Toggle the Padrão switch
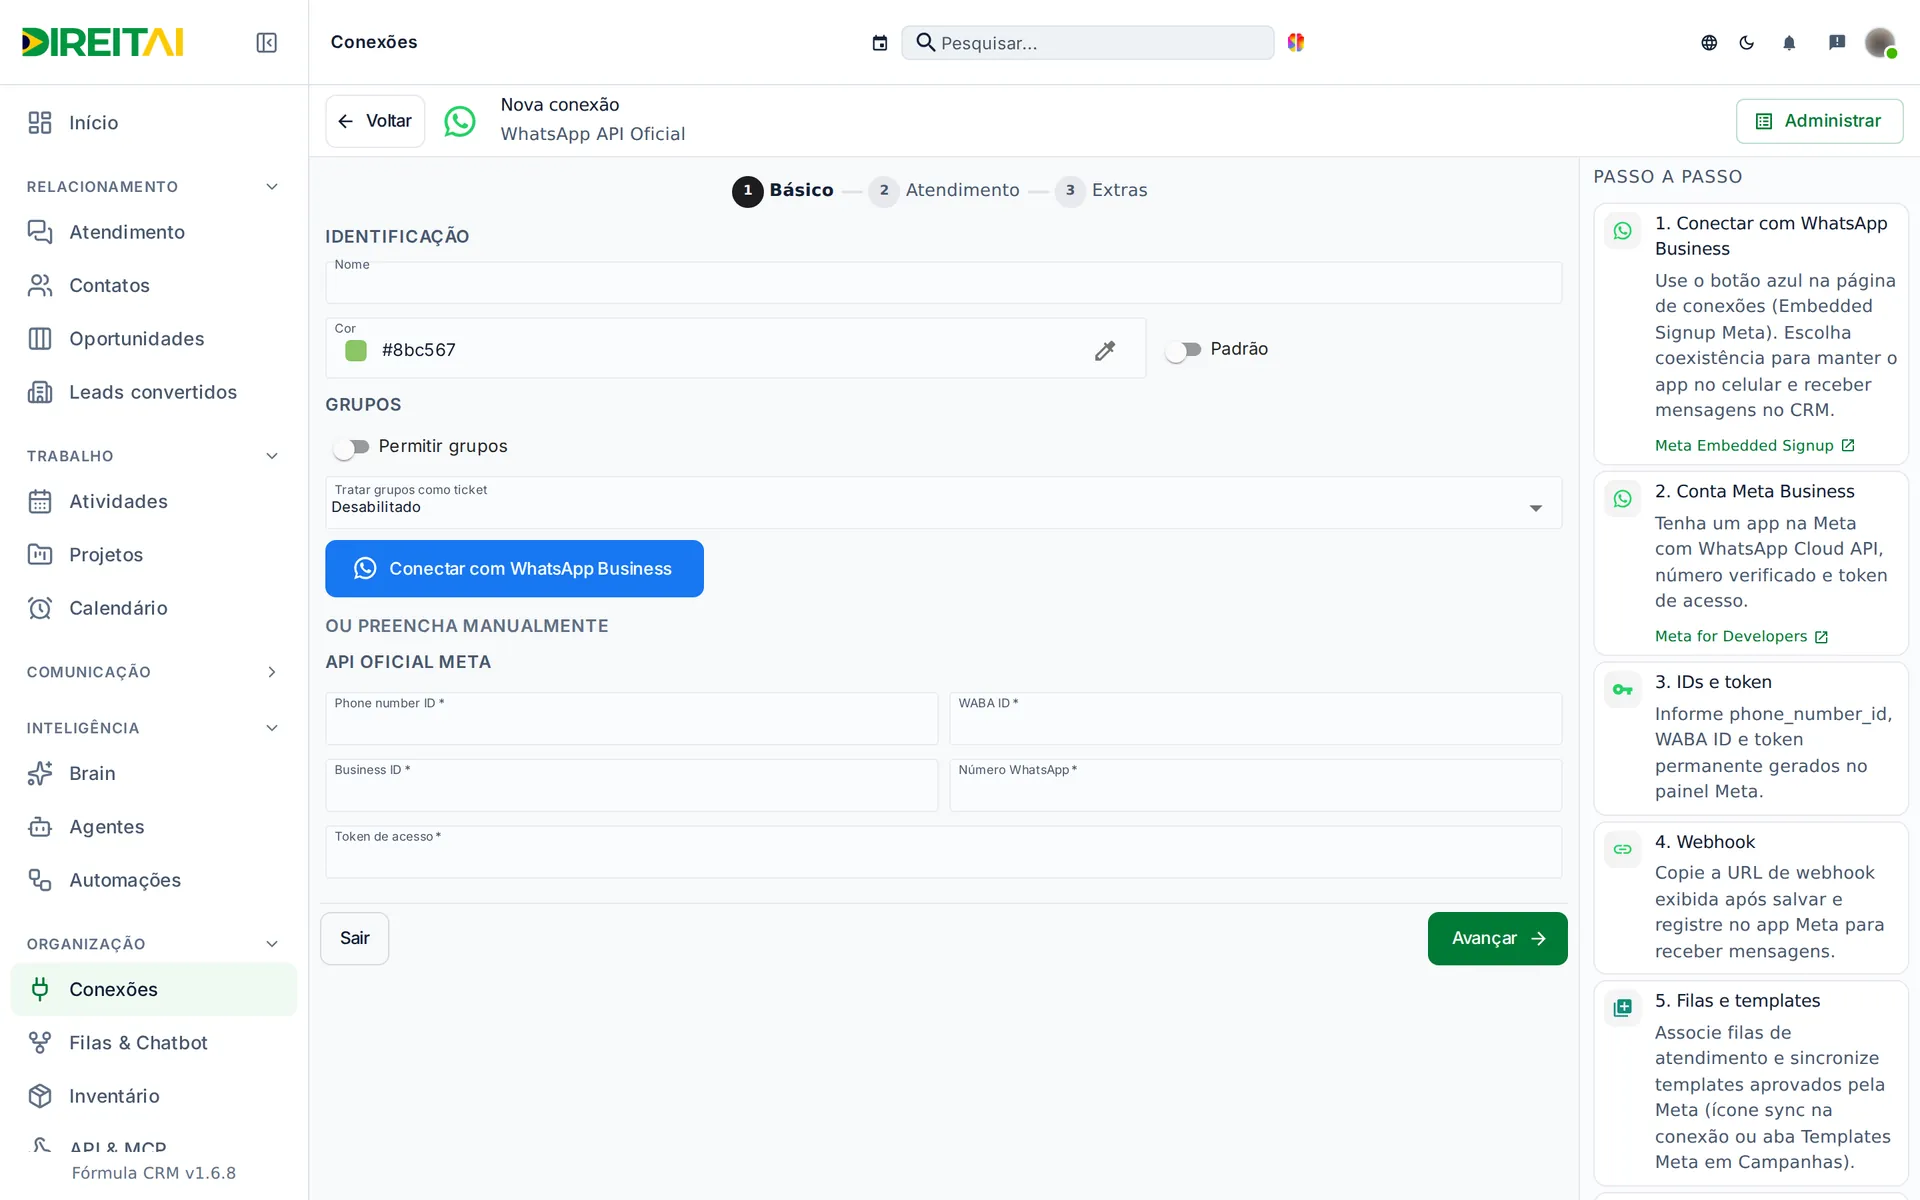Viewport: 1920px width, 1200px height. (1183, 350)
